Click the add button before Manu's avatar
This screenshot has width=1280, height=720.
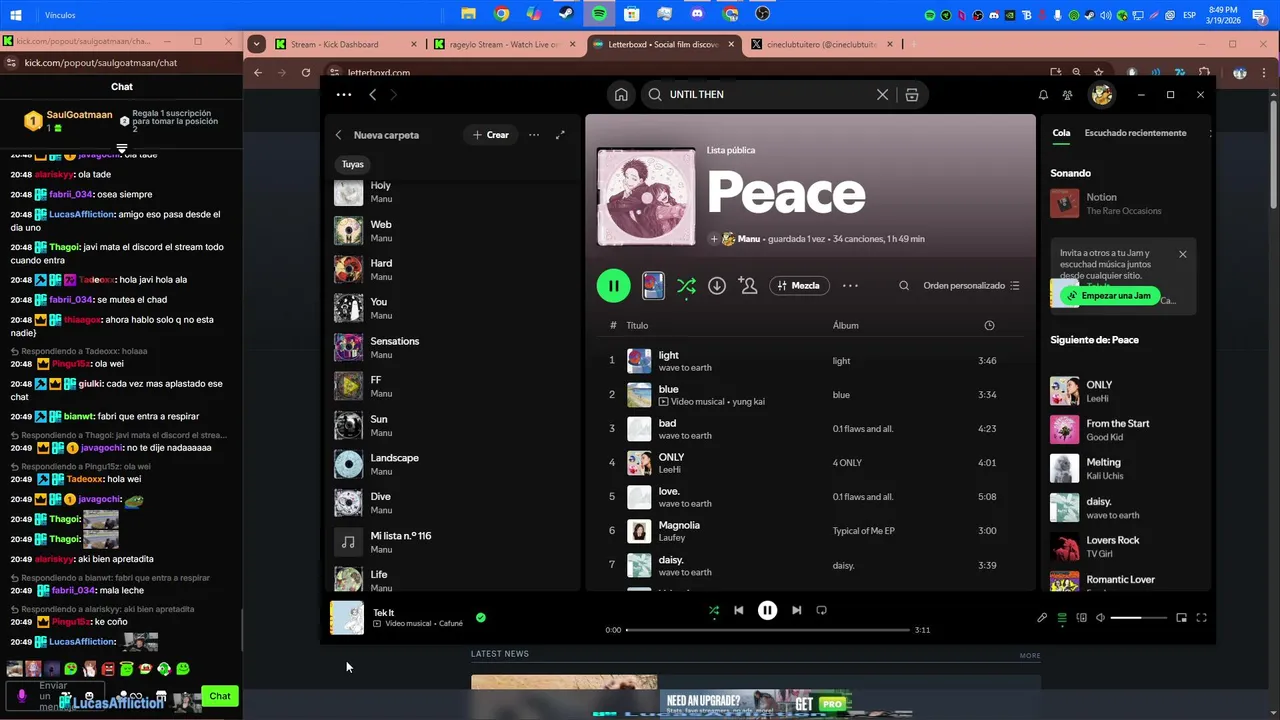(714, 239)
